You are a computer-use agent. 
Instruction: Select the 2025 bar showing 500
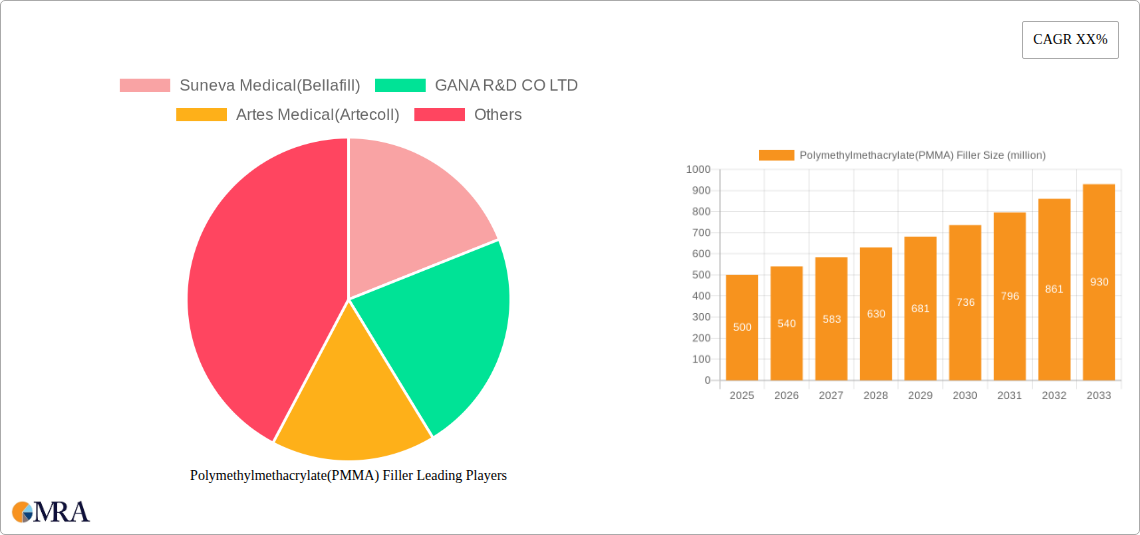(x=742, y=327)
